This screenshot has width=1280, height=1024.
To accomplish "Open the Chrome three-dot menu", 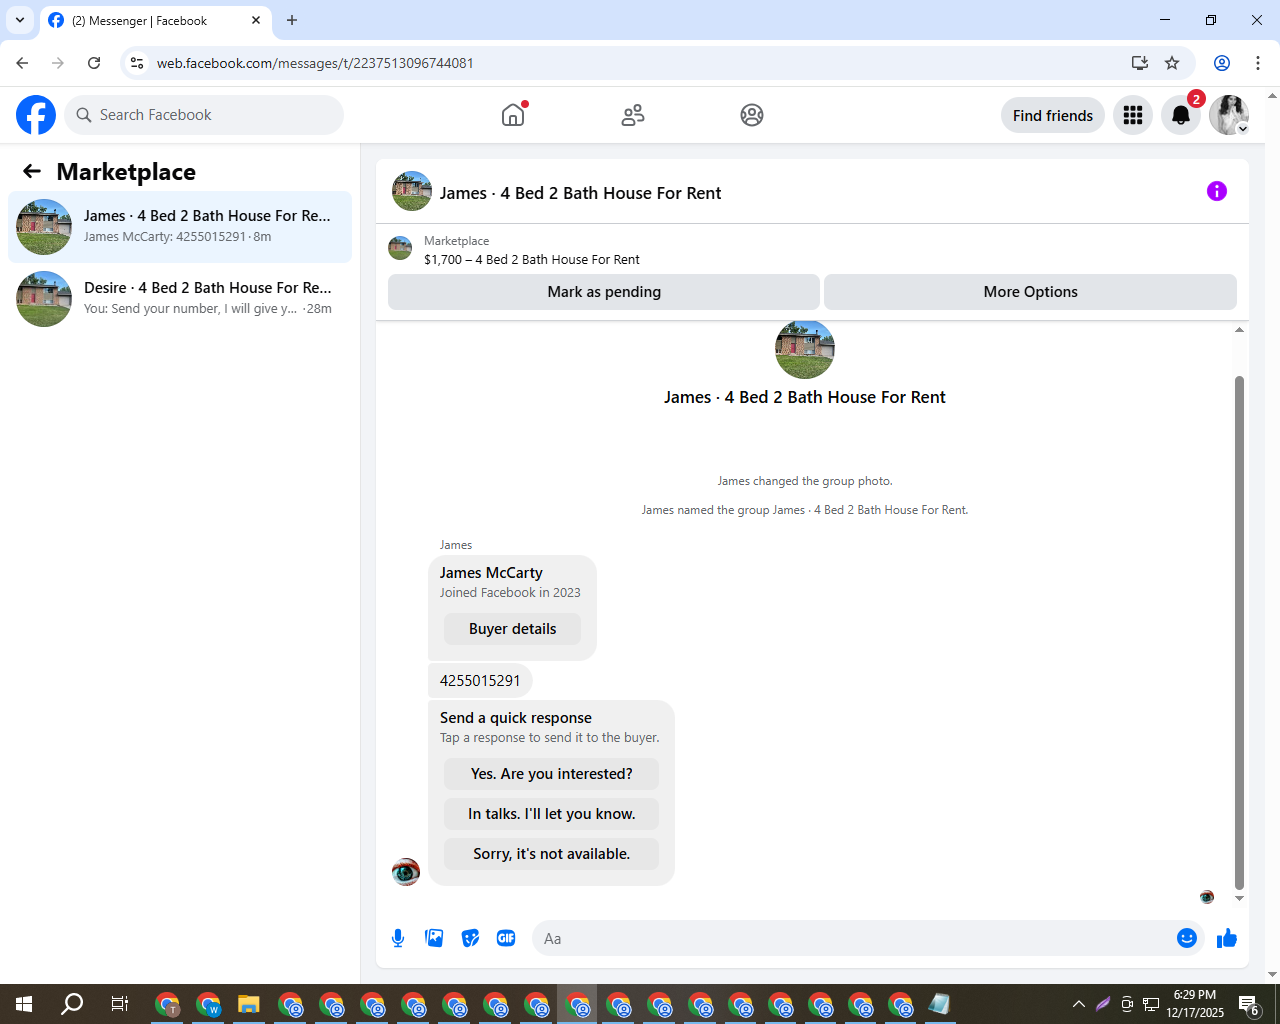I will tap(1258, 63).
